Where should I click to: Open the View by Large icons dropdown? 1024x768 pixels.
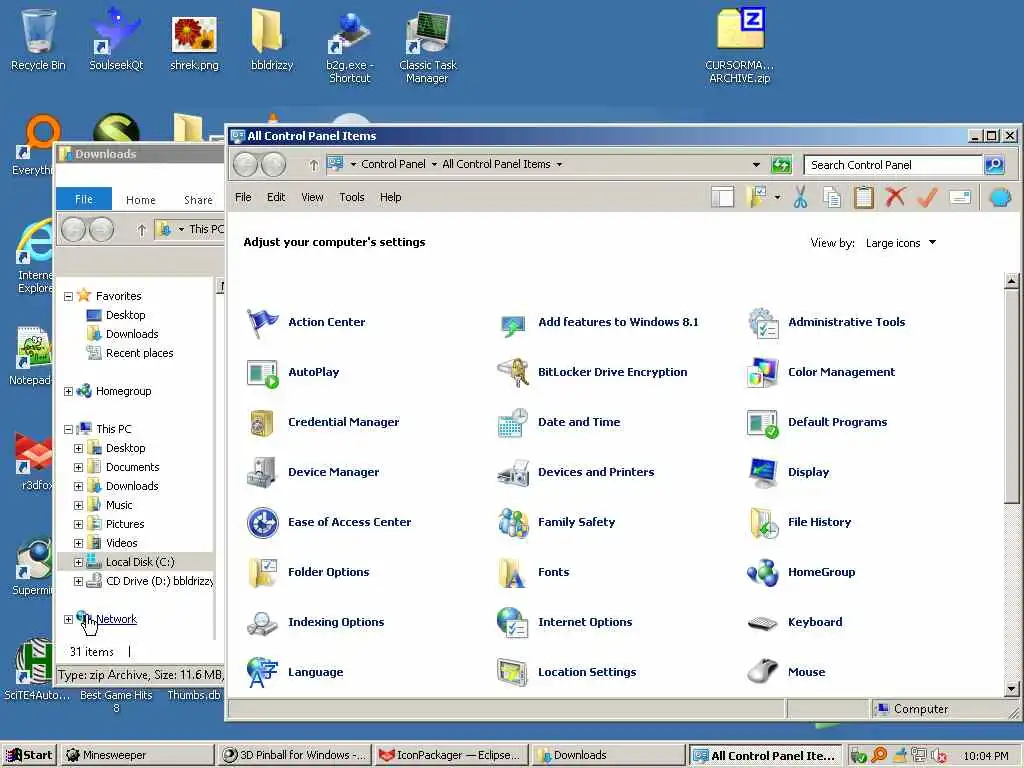901,243
